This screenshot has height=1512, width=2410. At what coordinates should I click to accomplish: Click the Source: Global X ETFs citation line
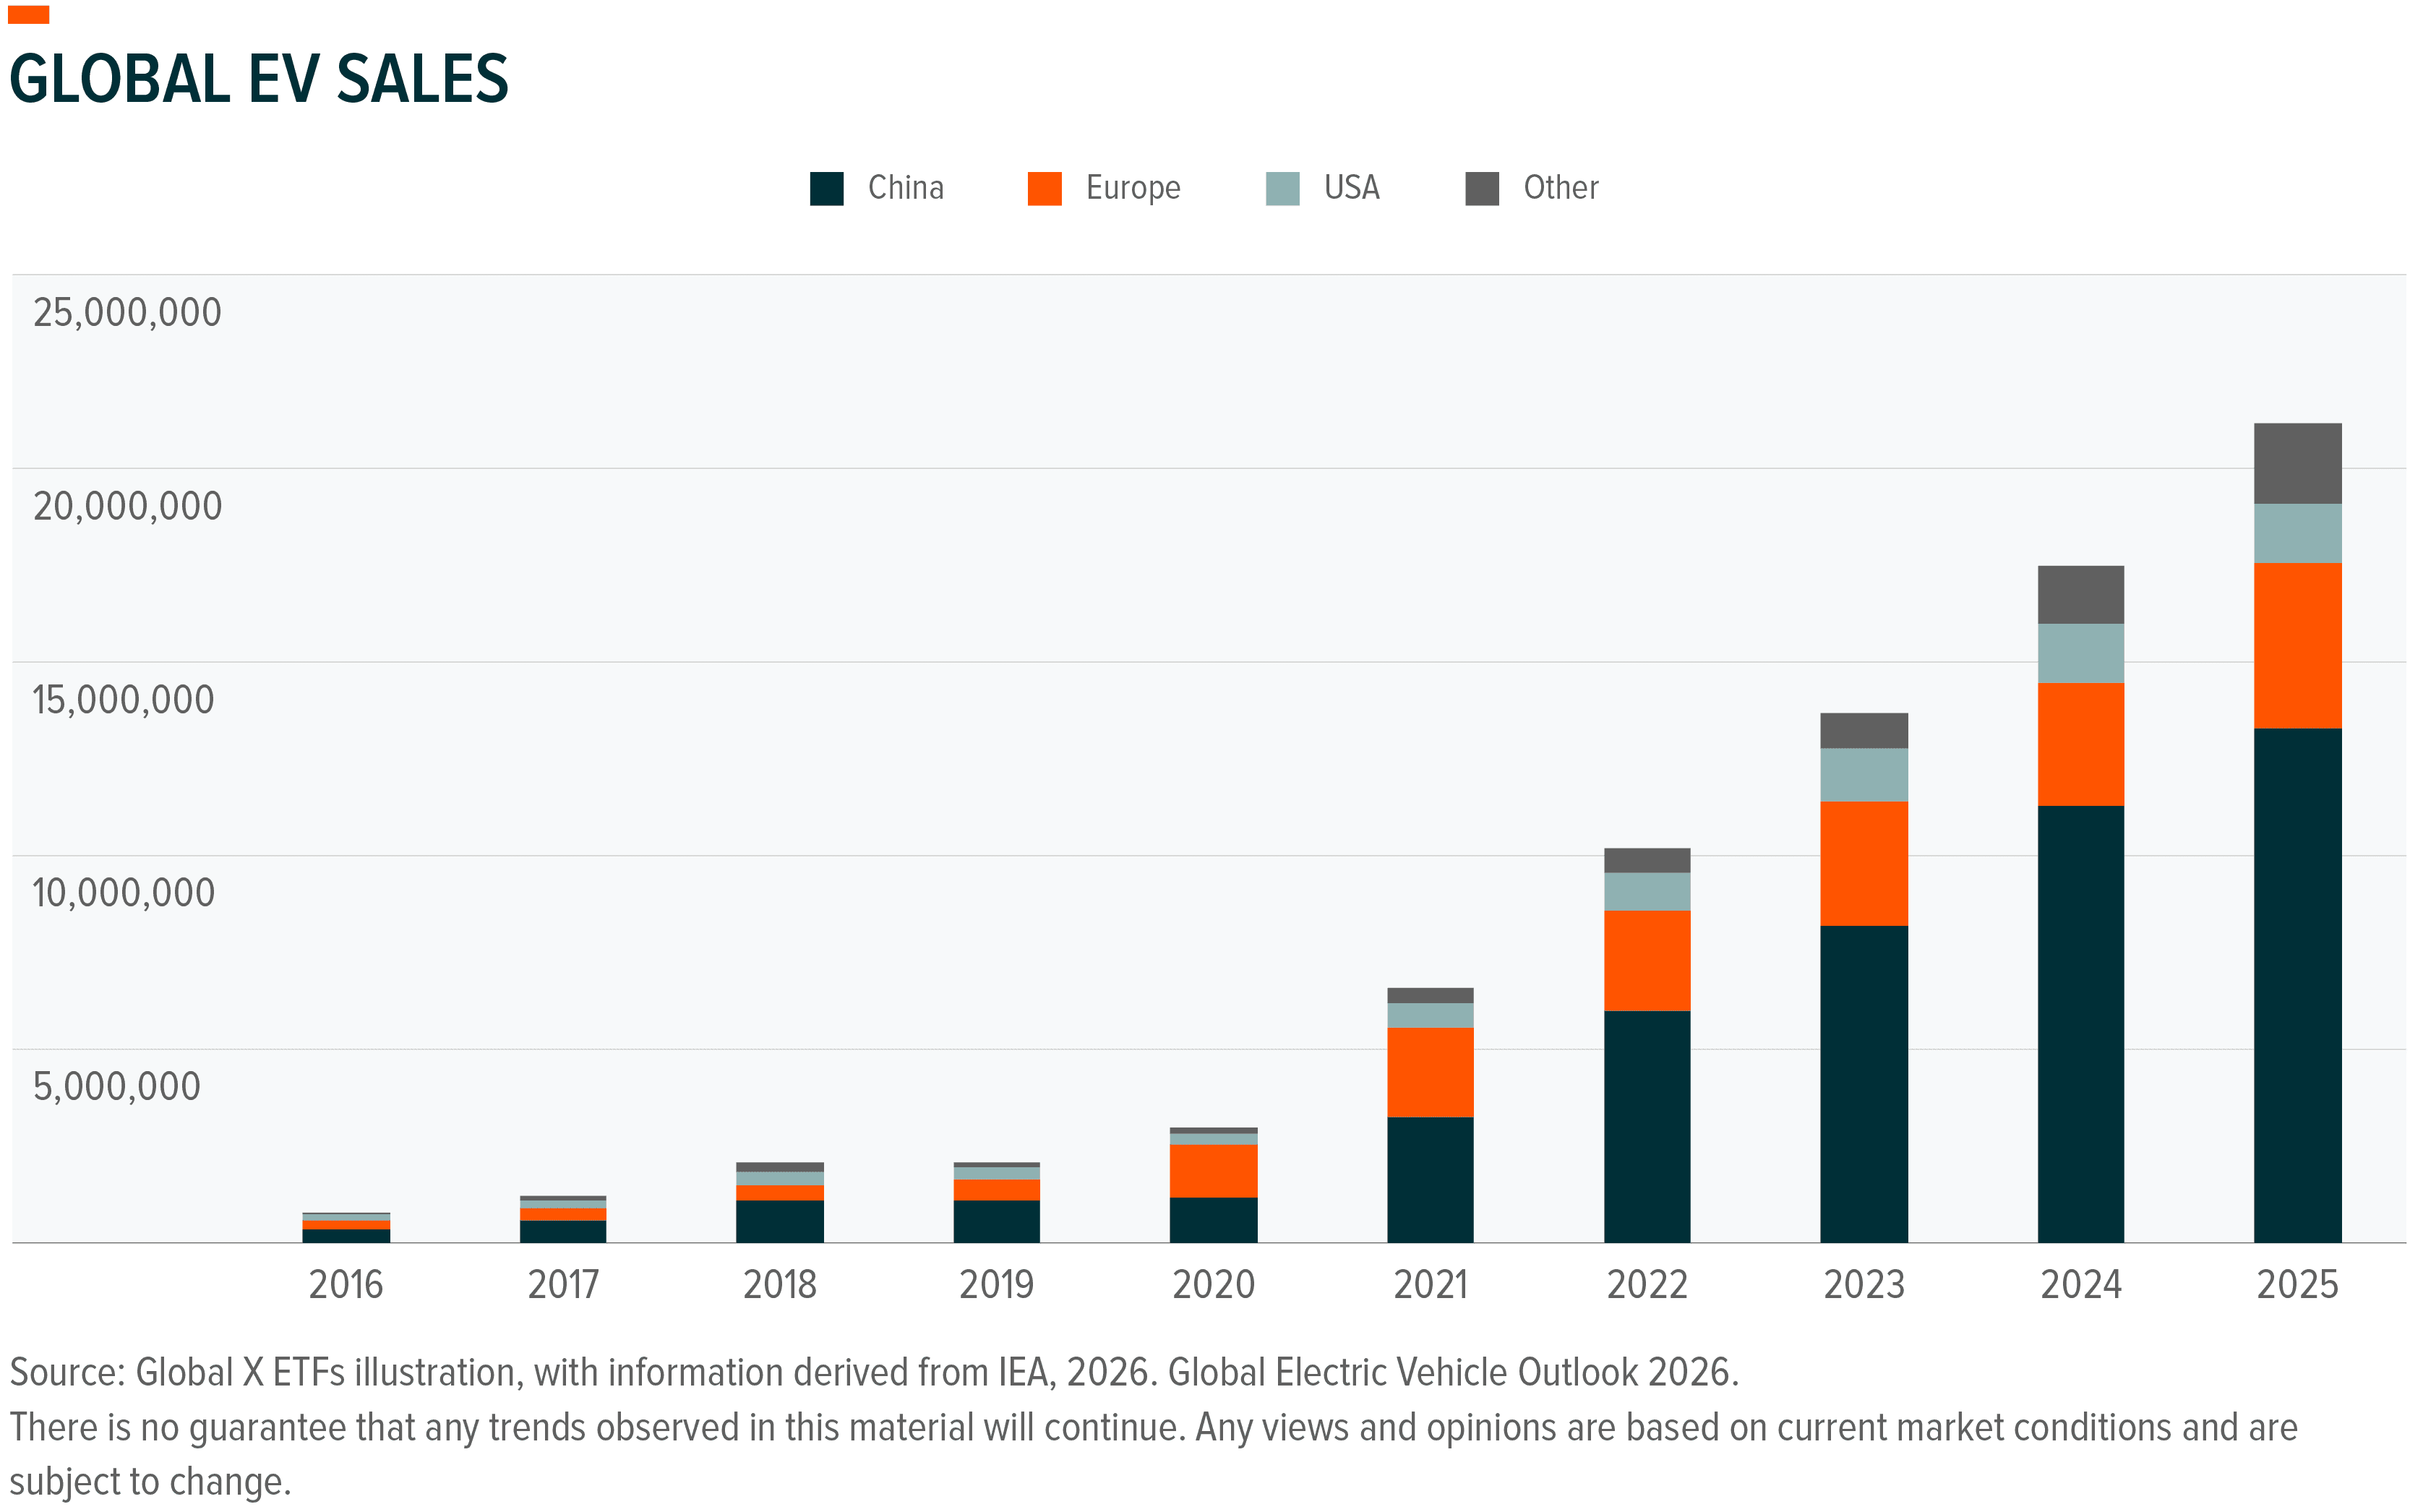pyautogui.click(x=874, y=1373)
